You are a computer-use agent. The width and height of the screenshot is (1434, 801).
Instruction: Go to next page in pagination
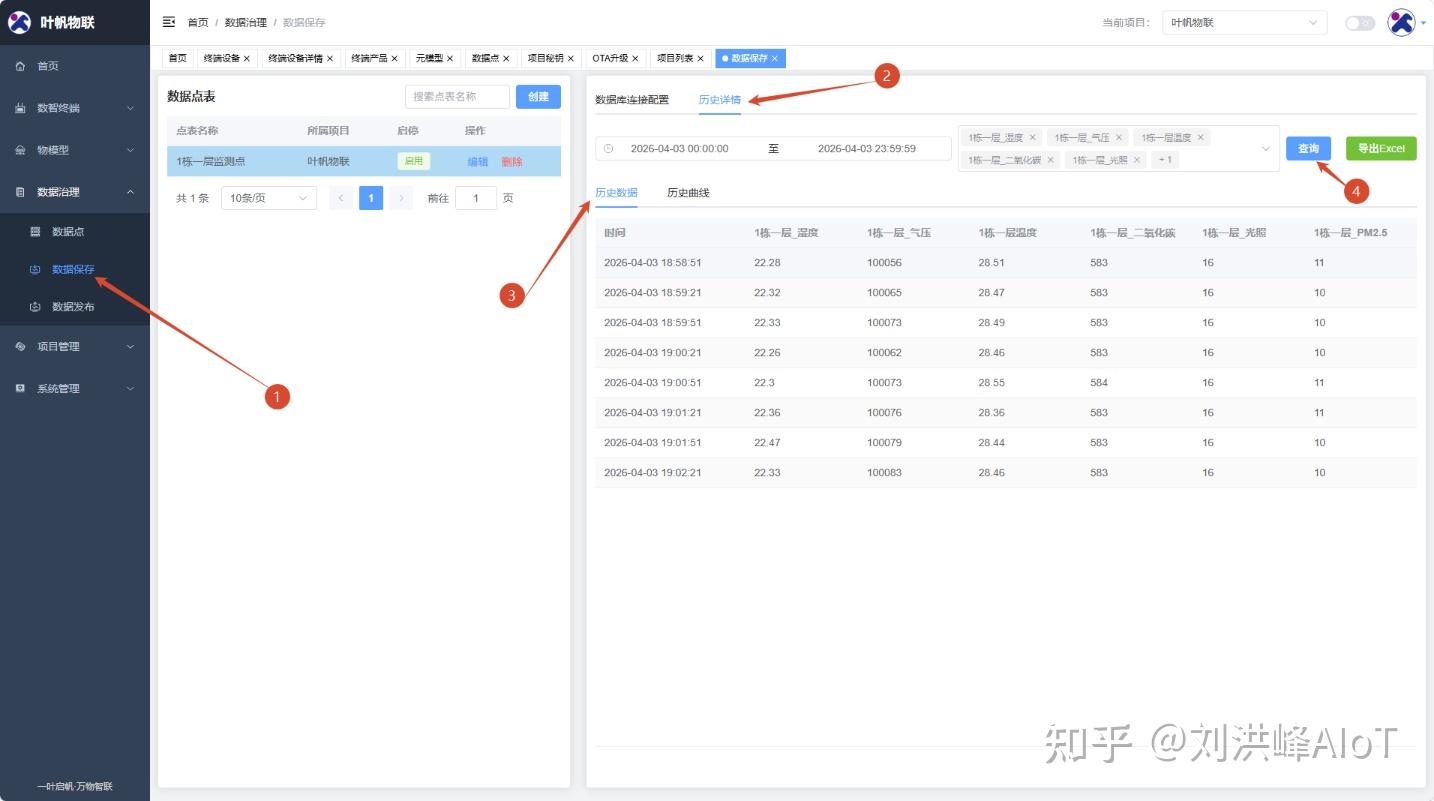(x=401, y=198)
